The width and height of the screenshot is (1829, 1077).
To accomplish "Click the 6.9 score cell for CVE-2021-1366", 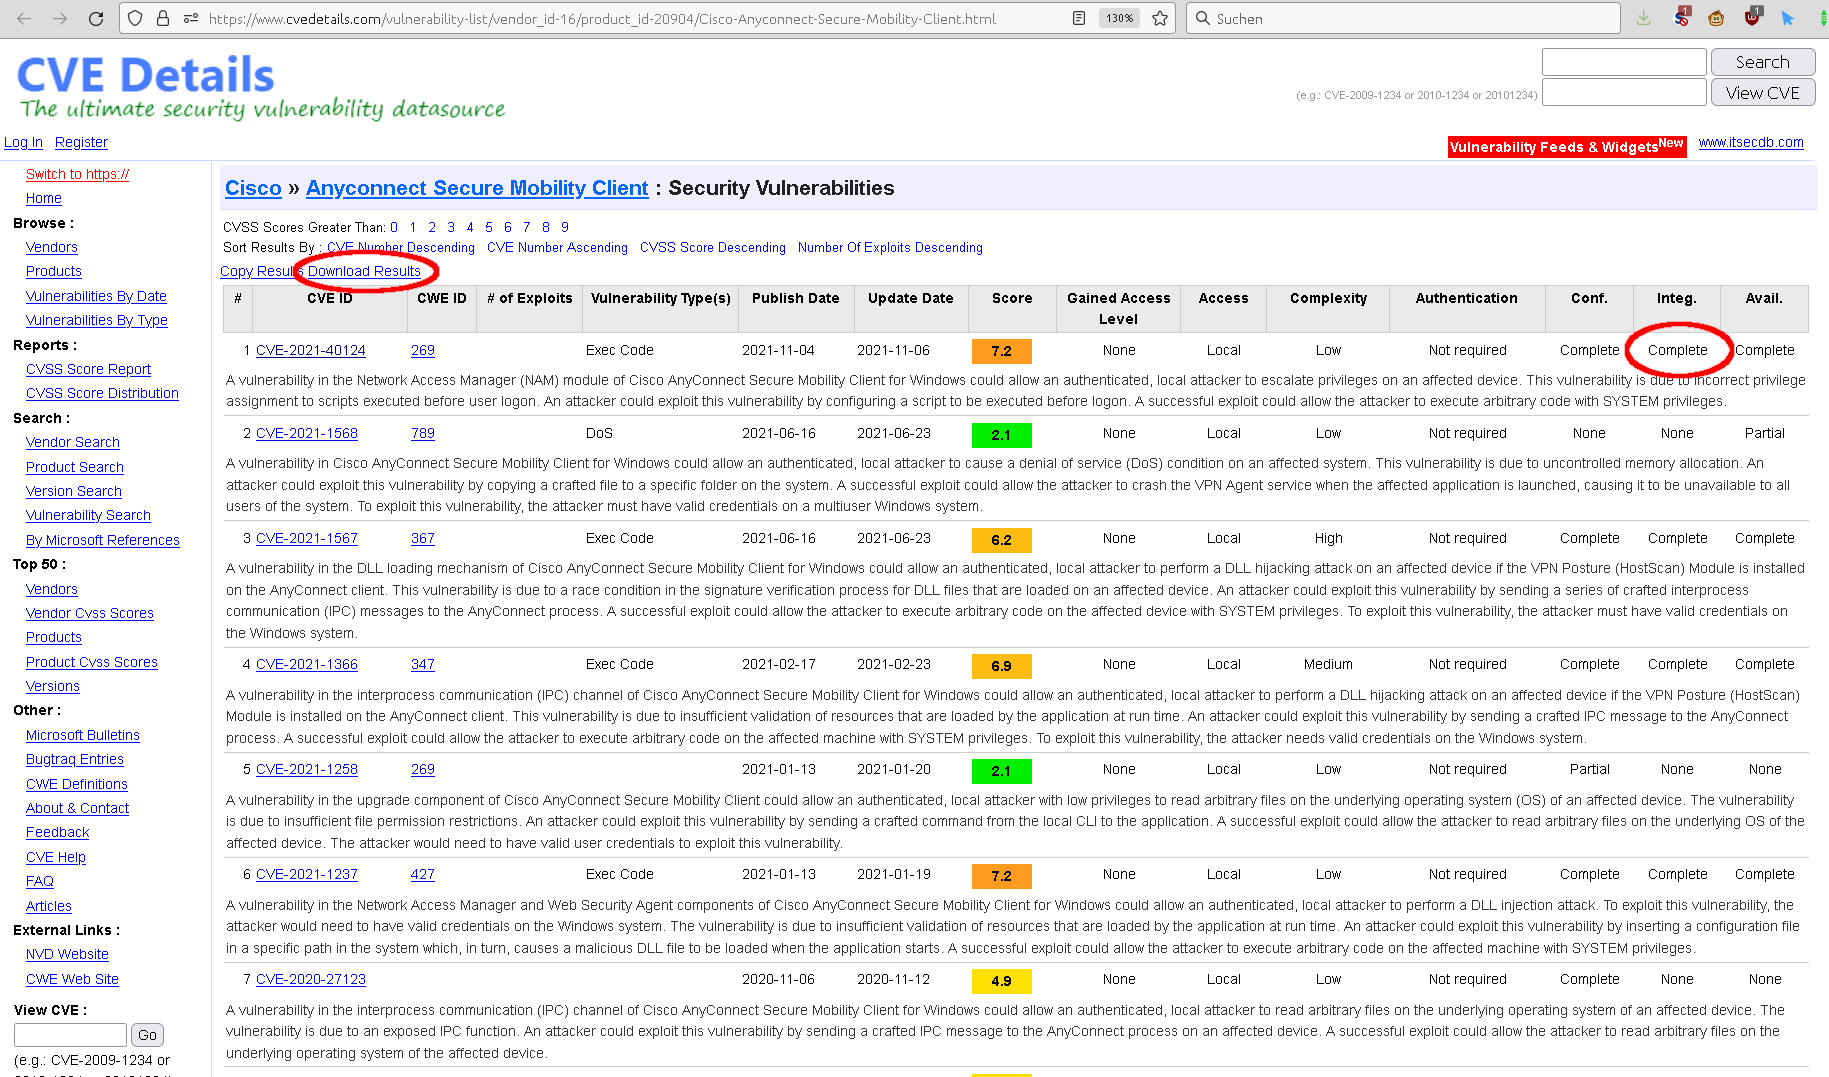I will click(x=1001, y=666).
